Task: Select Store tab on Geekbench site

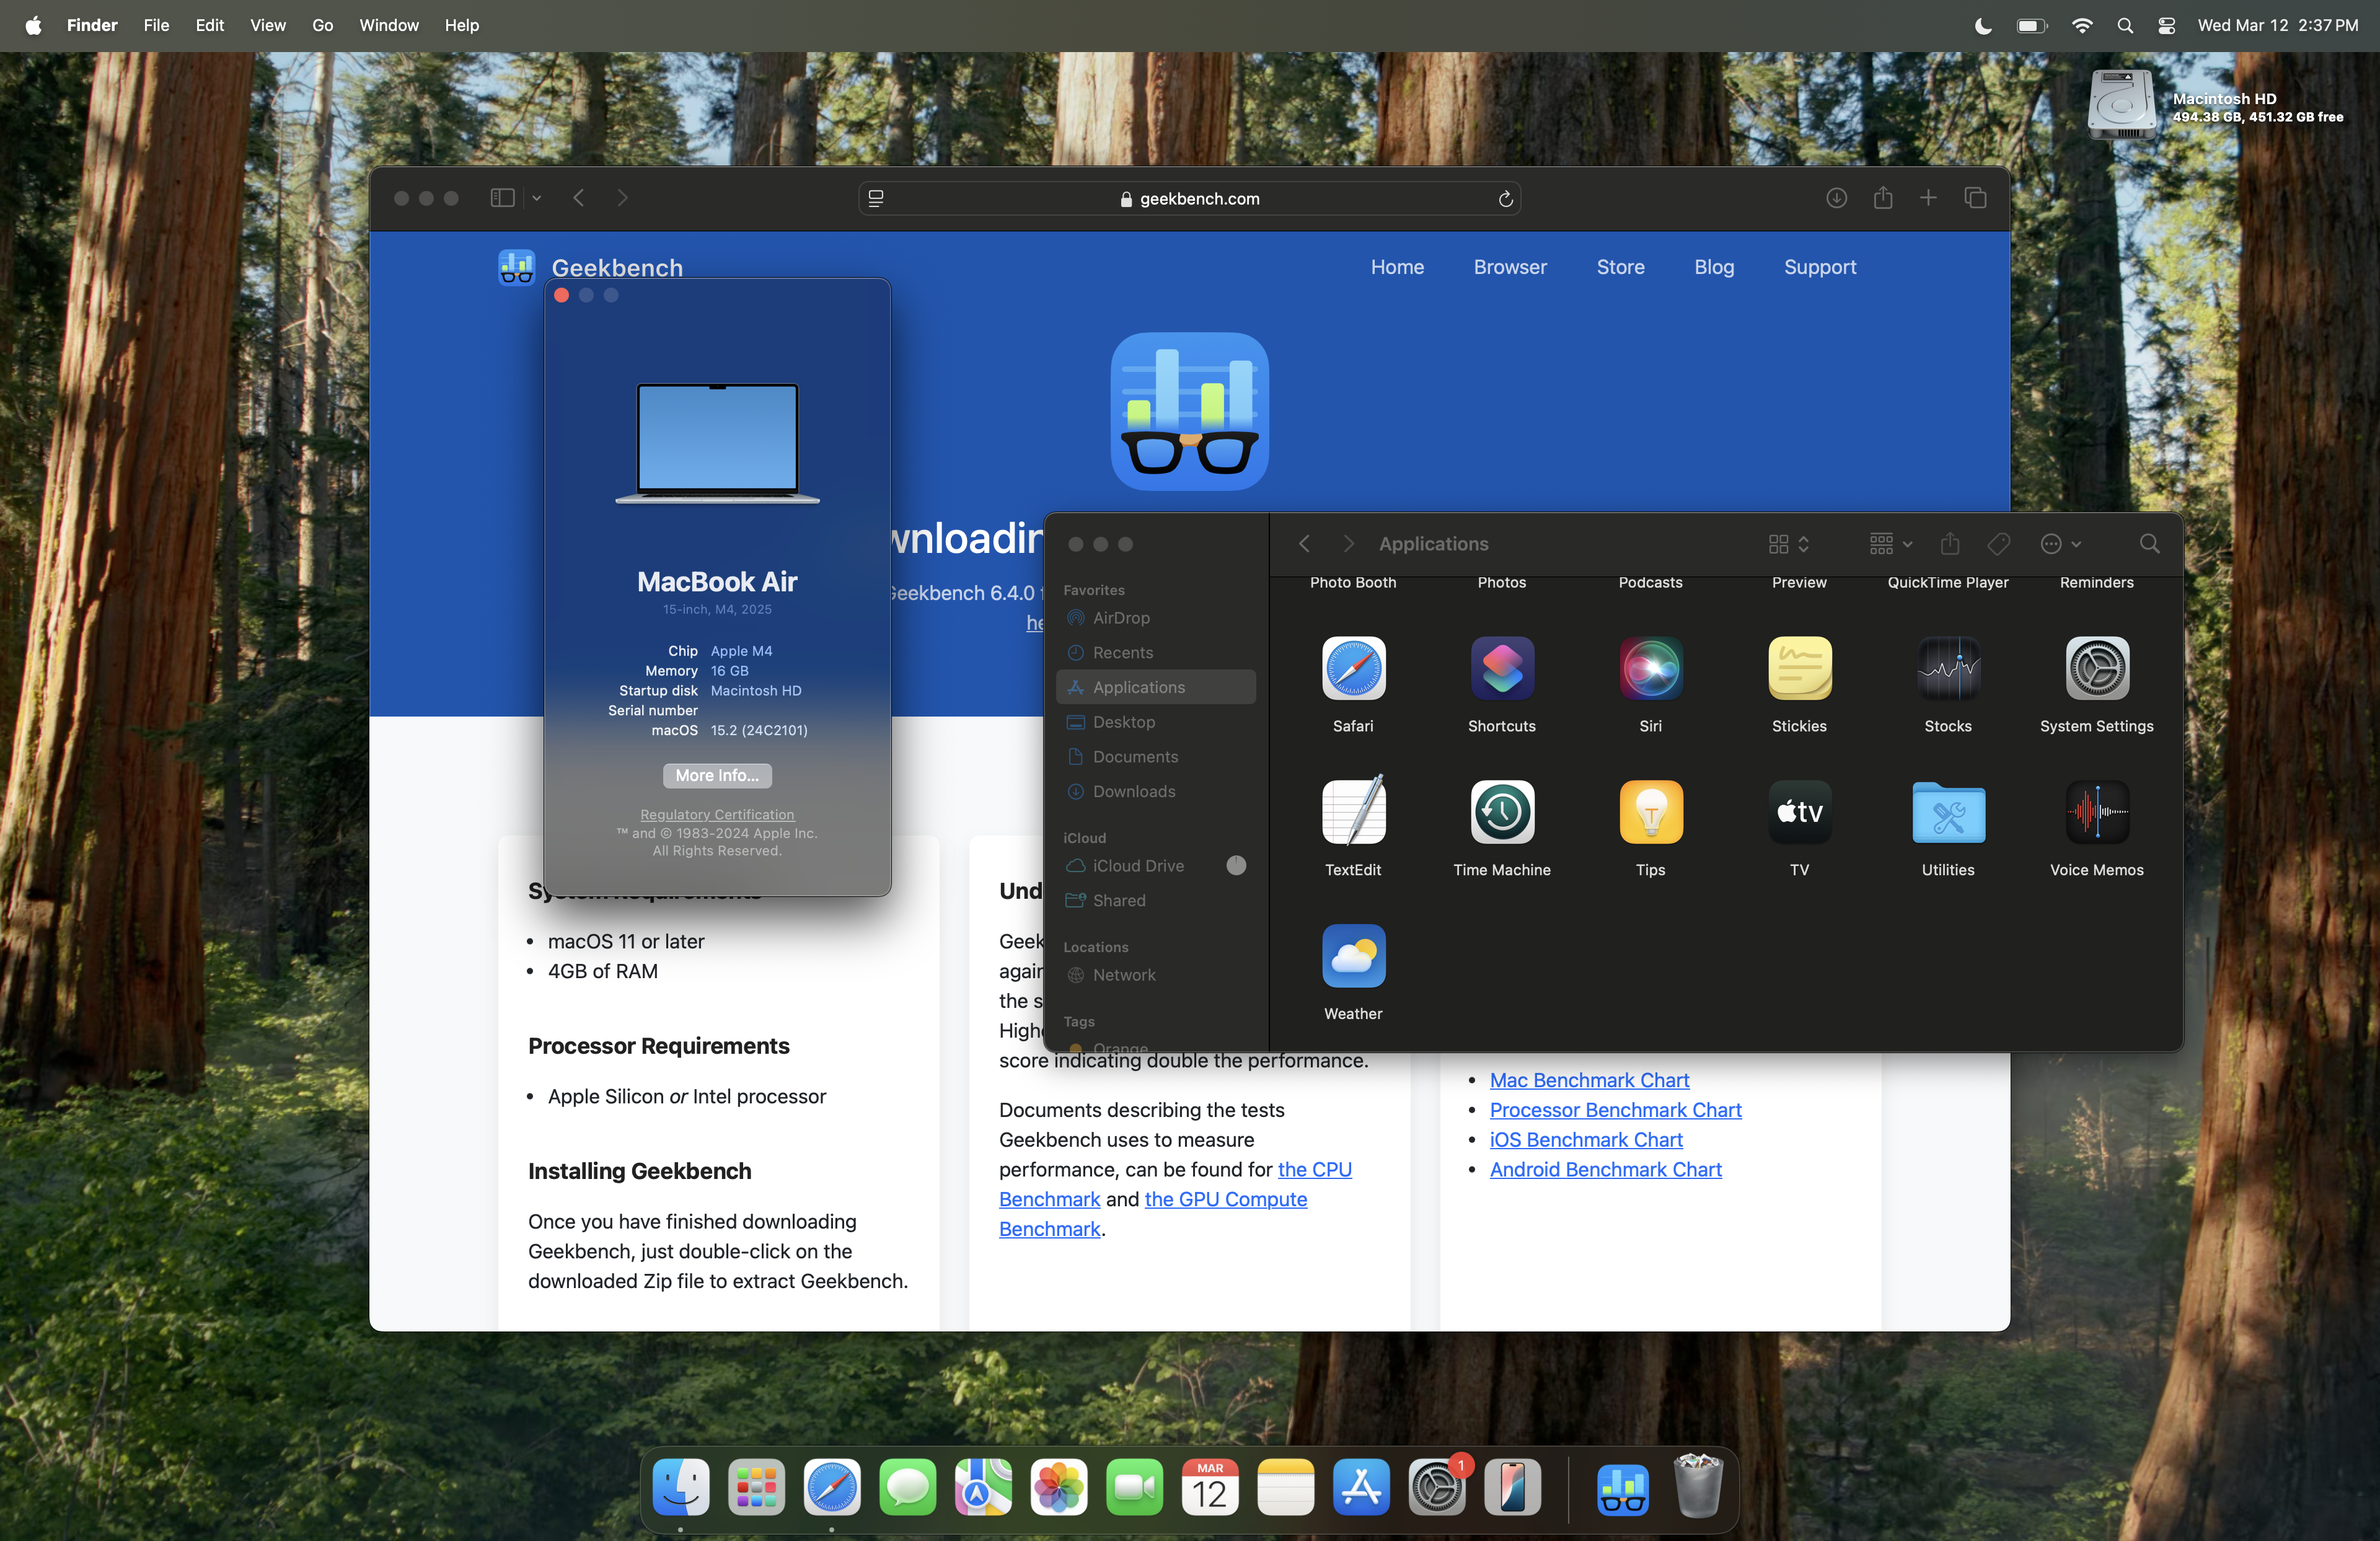Action: pyautogui.click(x=1620, y=267)
